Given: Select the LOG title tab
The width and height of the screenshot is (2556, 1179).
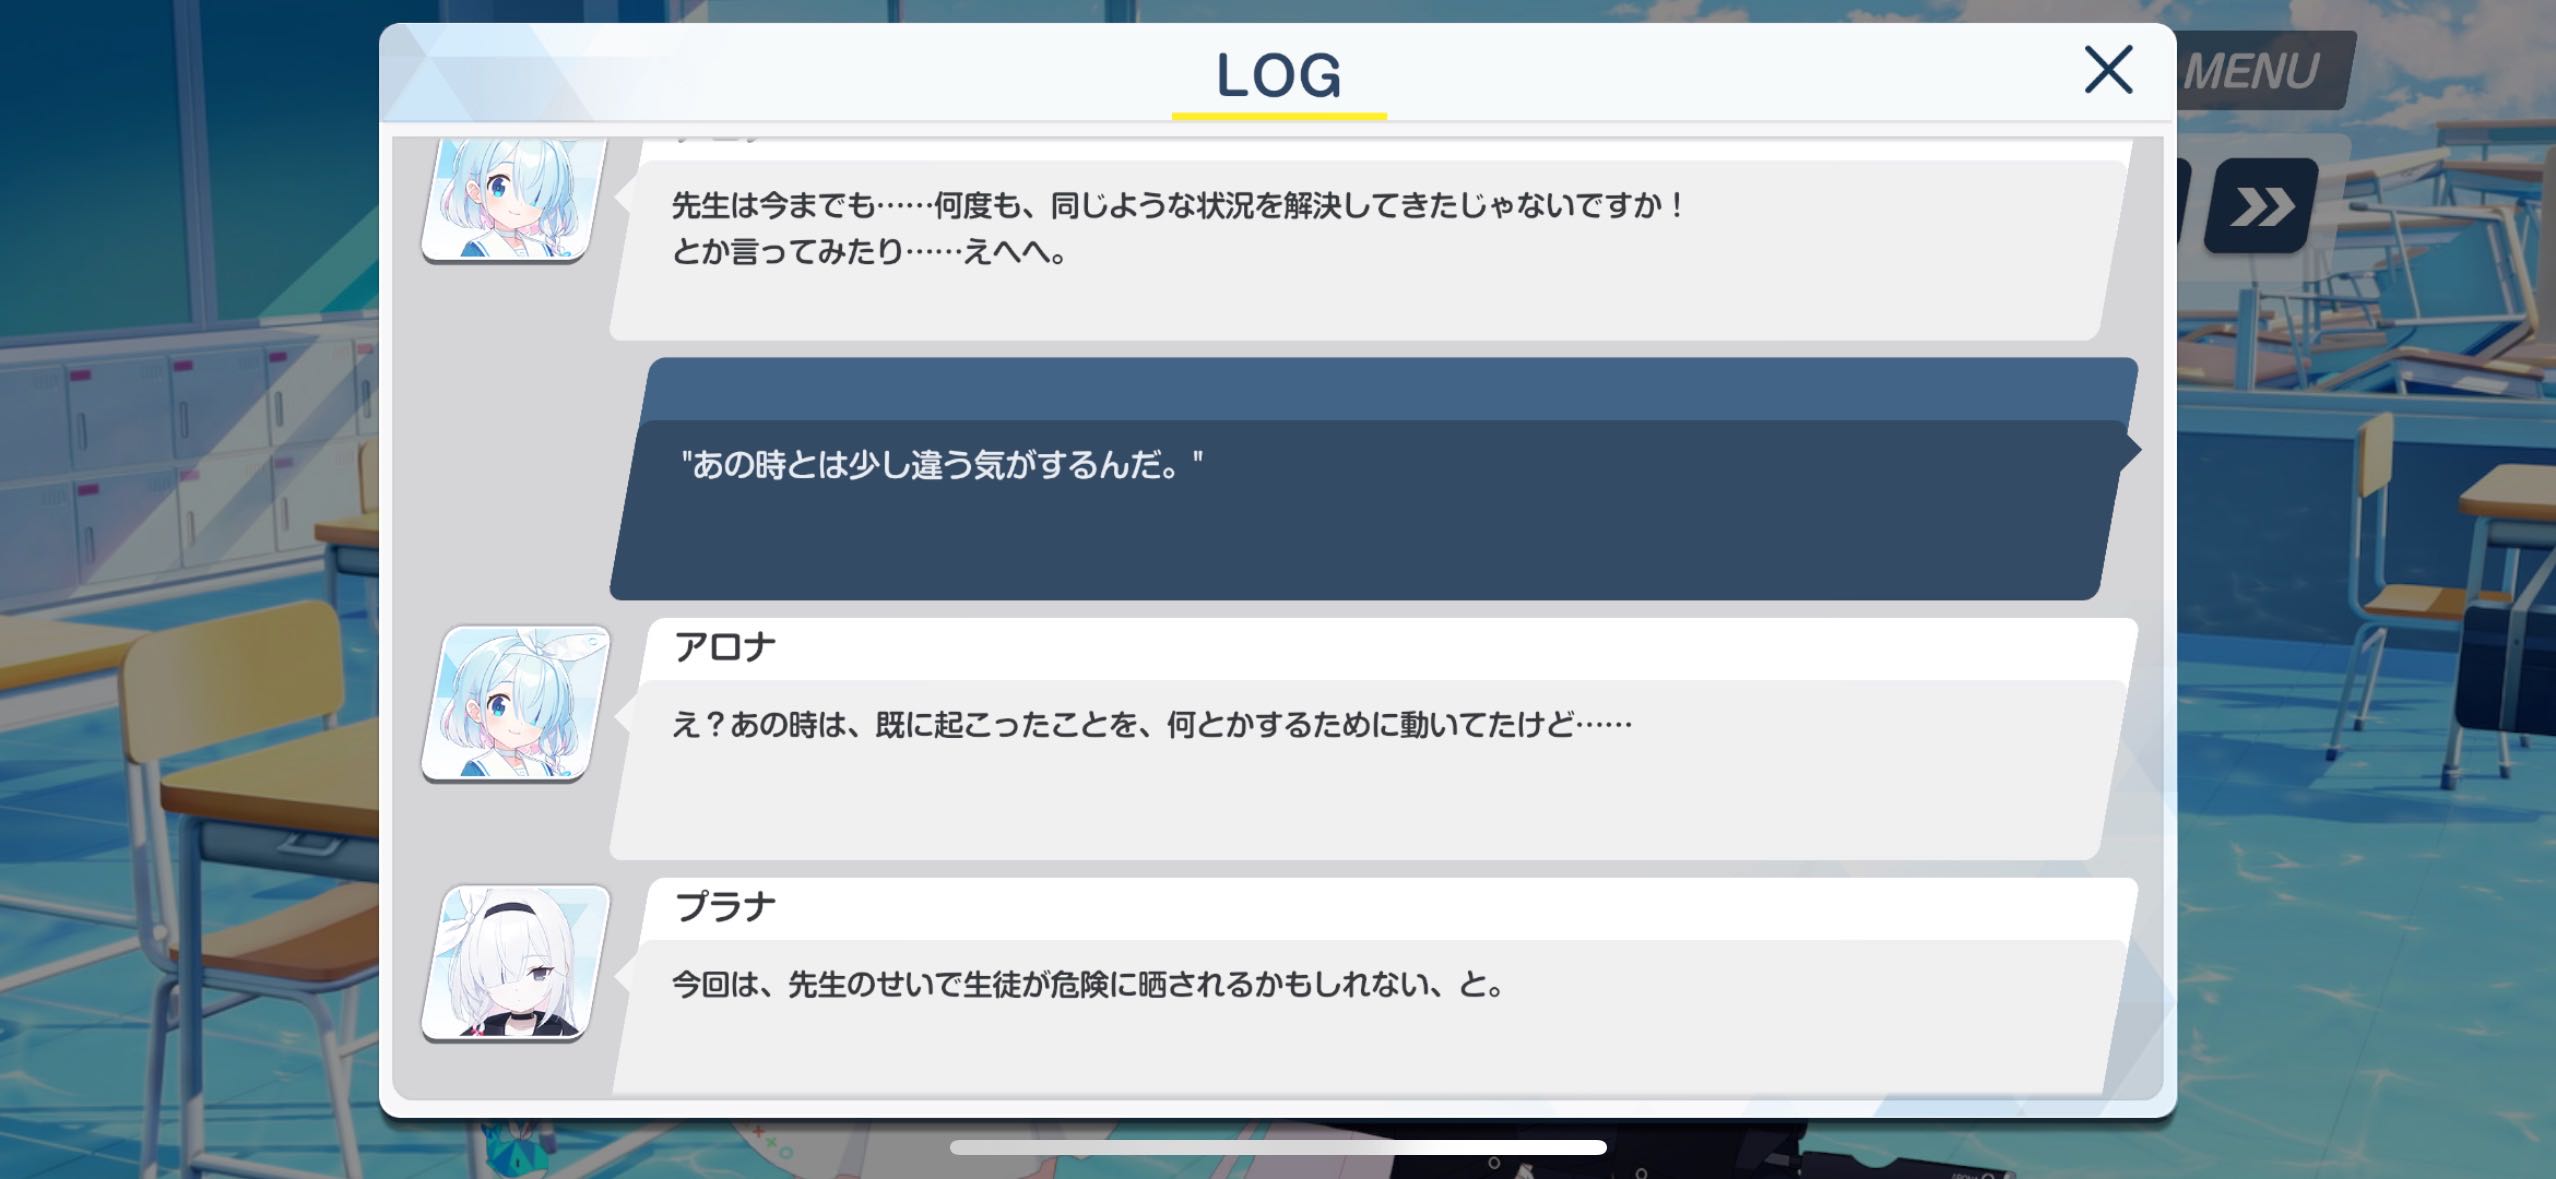Looking at the screenshot, I should 1279,75.
